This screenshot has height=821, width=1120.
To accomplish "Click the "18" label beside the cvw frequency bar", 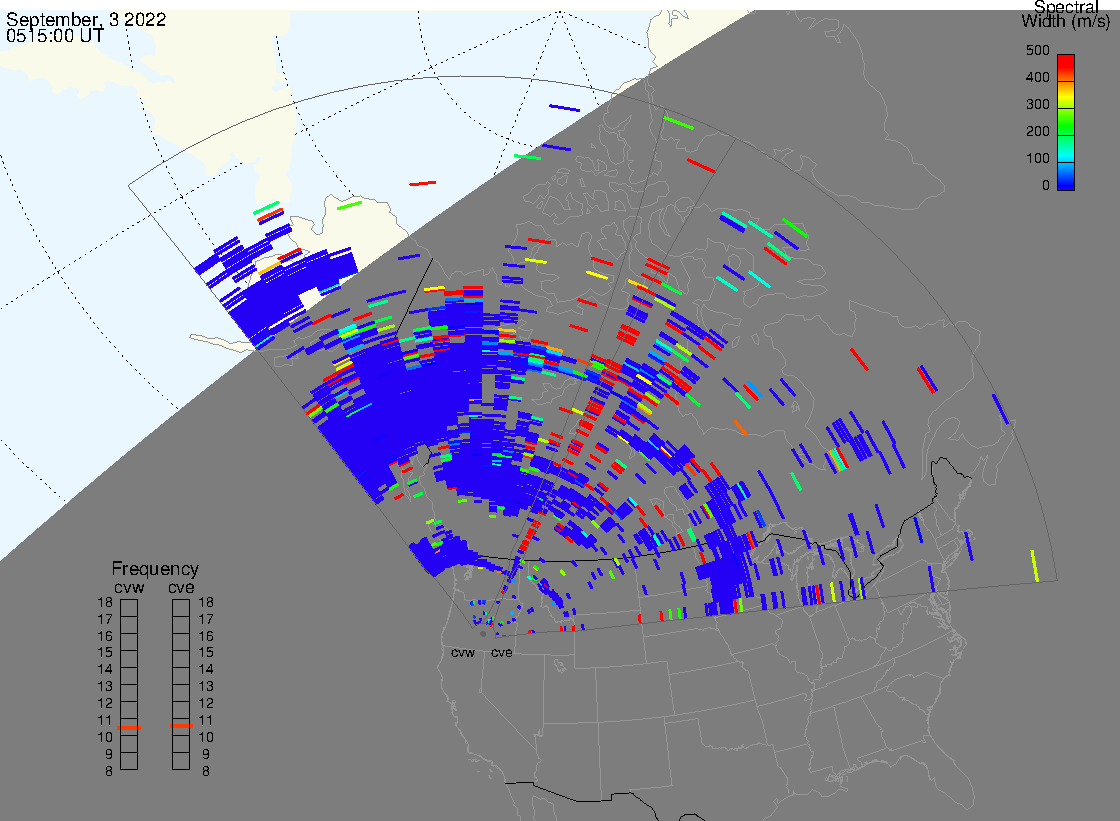I will [105, 602].
